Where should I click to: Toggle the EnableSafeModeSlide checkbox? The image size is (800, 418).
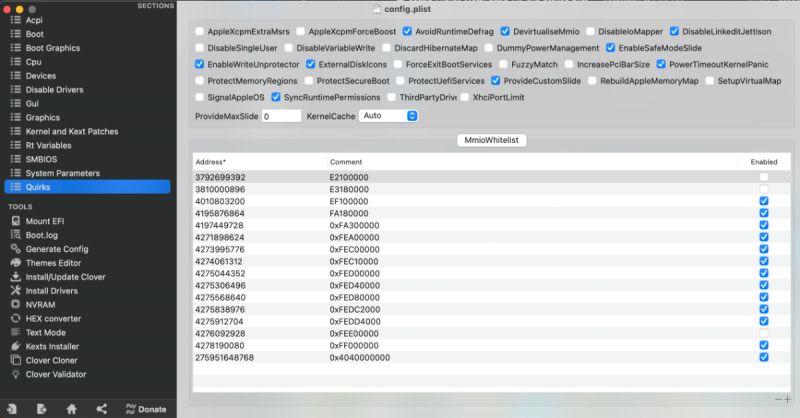click(x=611, y=48)
